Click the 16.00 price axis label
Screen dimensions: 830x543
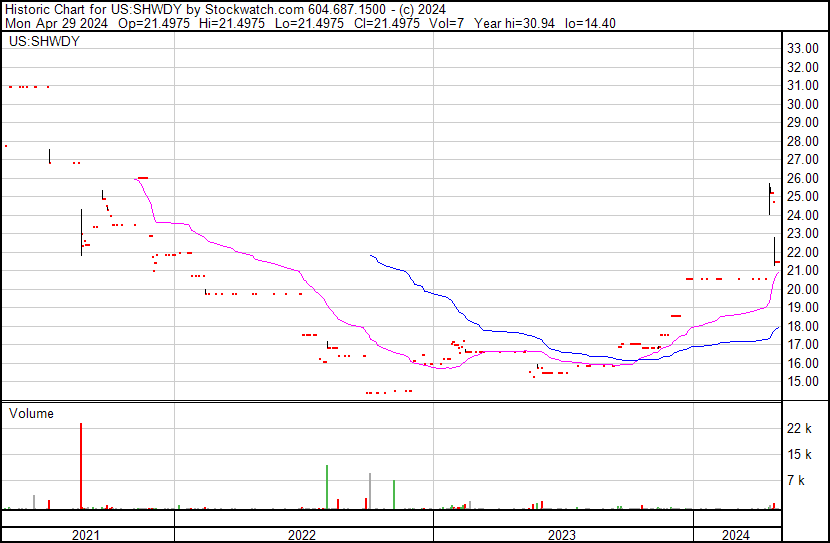(x=803, y=364)
